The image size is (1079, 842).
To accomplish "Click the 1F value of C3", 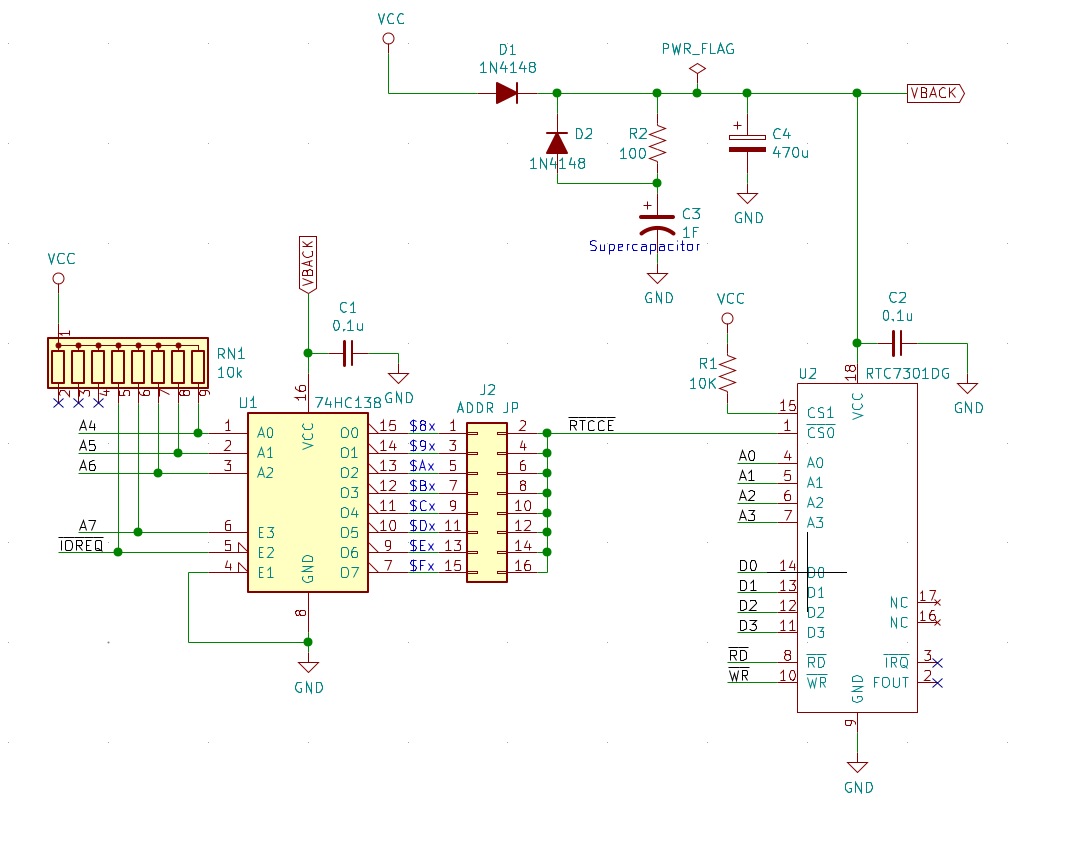I will pyautogui.click(x=691, y=233).
